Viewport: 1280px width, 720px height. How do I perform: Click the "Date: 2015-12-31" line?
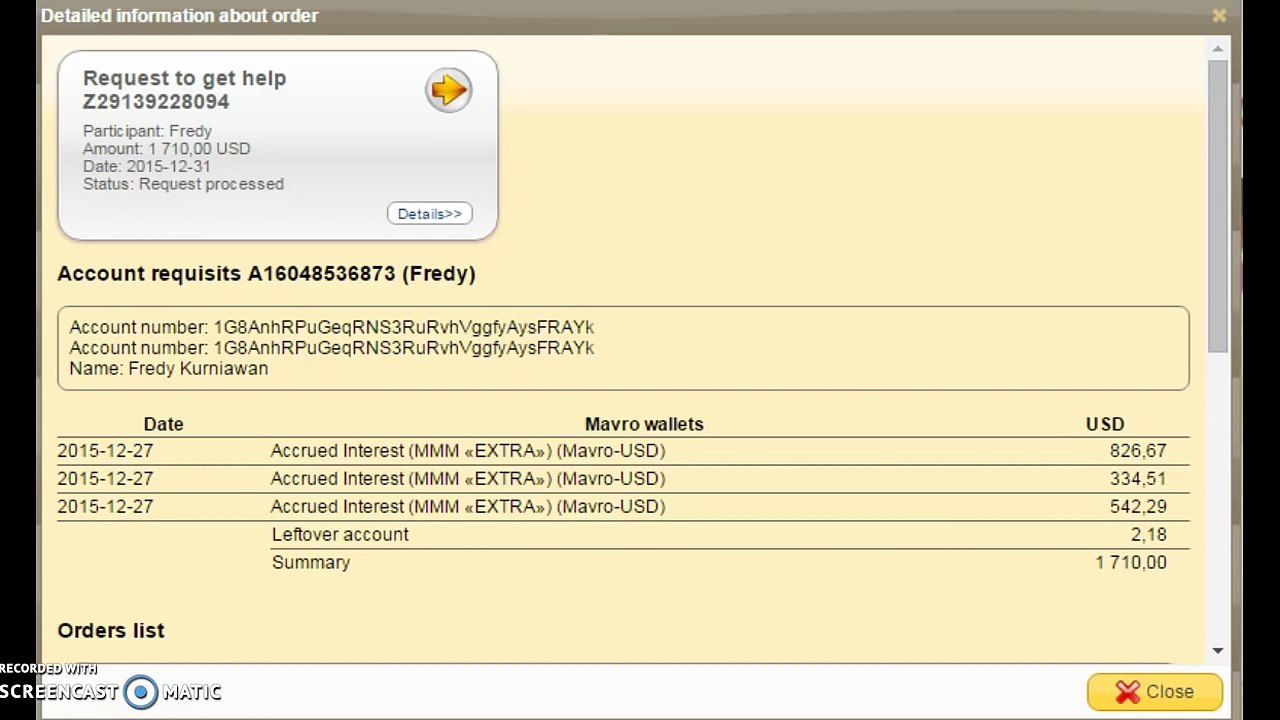pyautogui.click(x=146, y=166)
